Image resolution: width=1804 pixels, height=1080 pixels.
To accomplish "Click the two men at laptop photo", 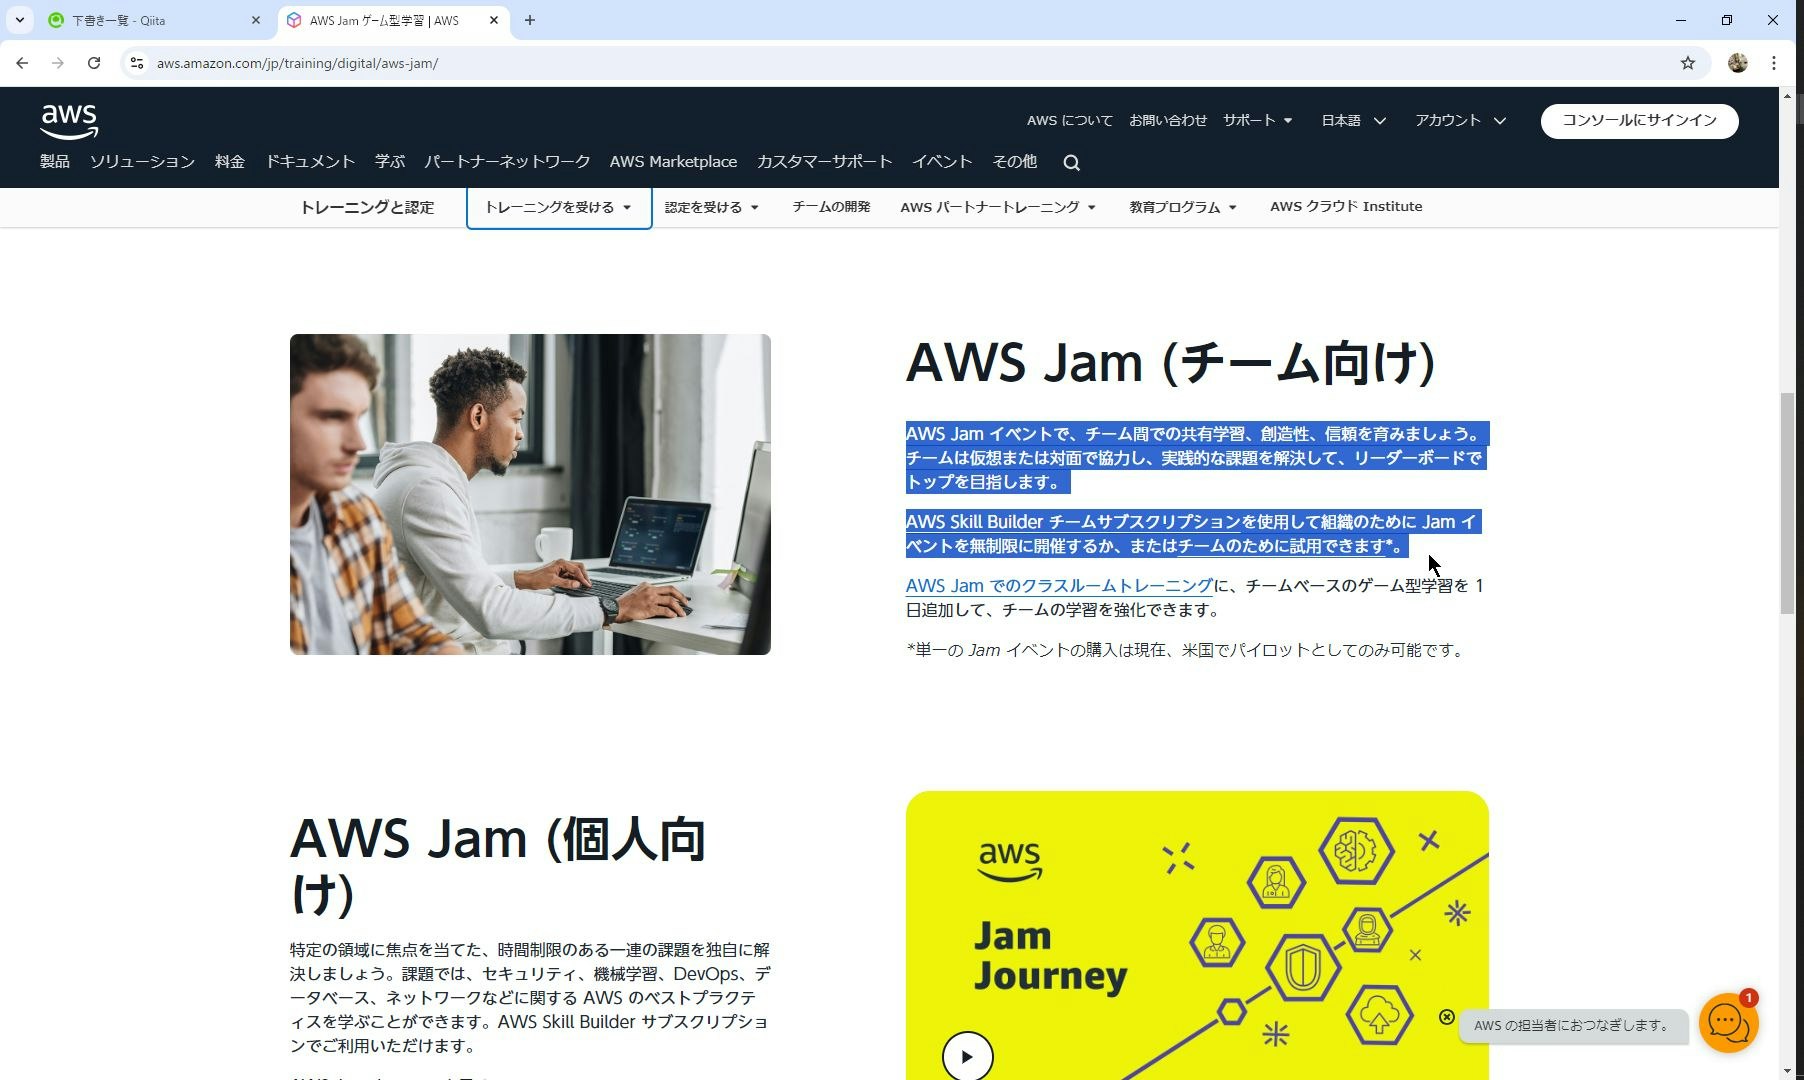I will click(530, 495).
